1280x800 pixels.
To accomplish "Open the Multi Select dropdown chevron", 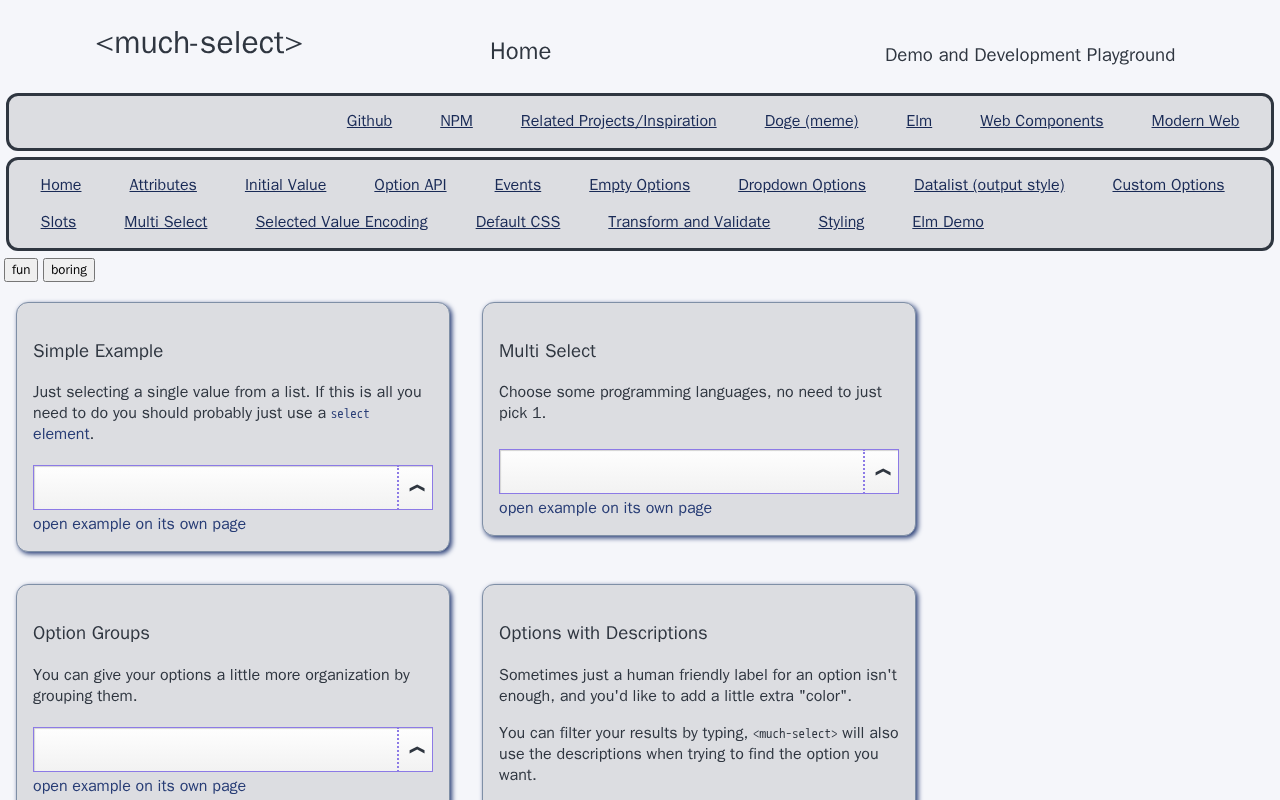I will point(882,472).
